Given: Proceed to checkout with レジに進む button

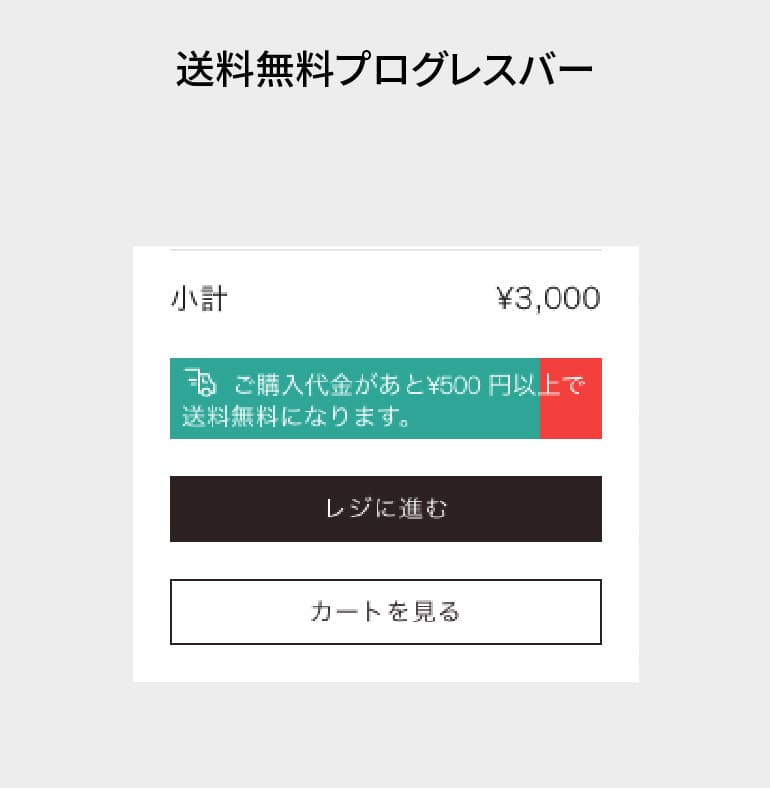Looking at the screenshot, I should (x=386, y=509).
